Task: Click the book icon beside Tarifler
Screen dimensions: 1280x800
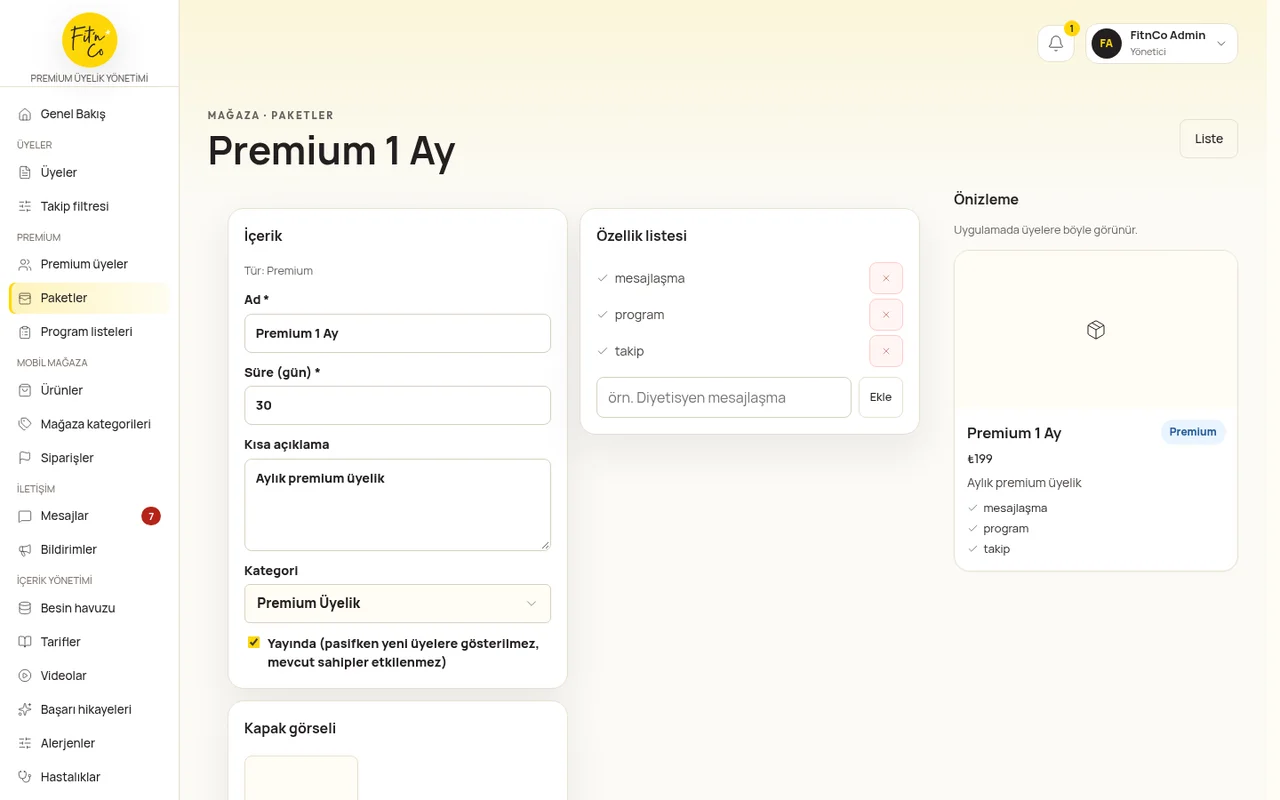Action: pyautogui.click(x=25, y=642)
